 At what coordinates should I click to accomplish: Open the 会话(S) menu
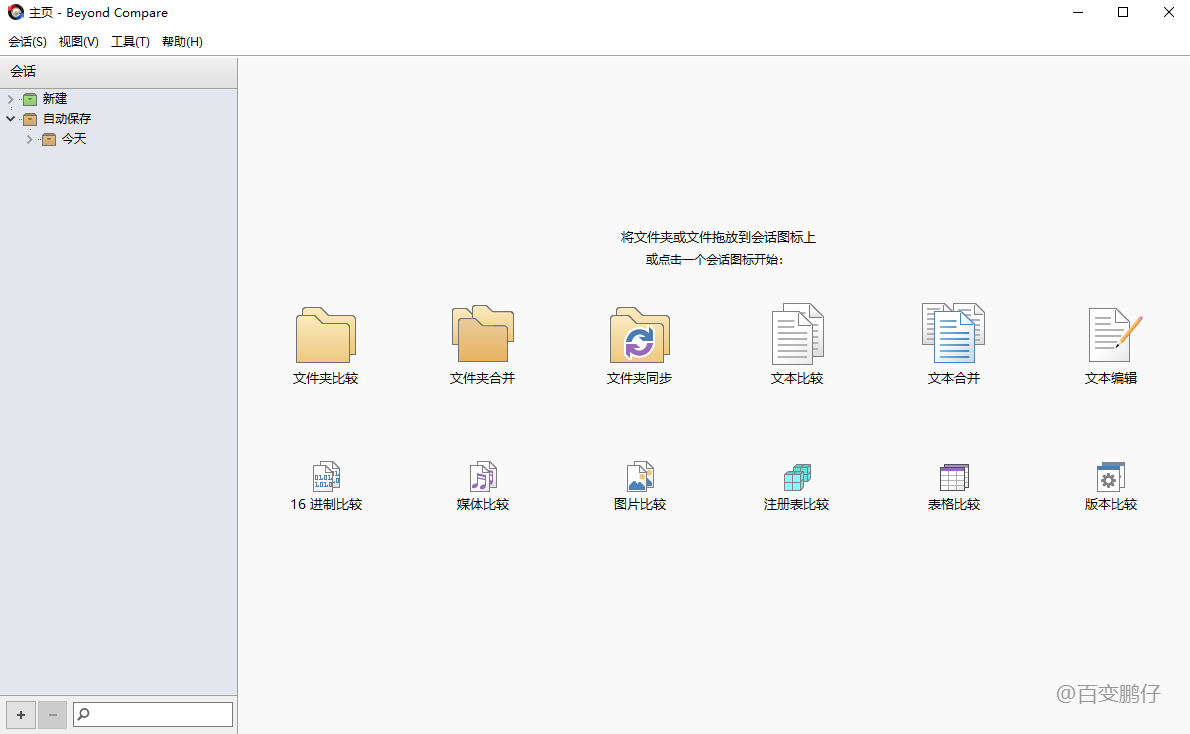coord(27,42)
